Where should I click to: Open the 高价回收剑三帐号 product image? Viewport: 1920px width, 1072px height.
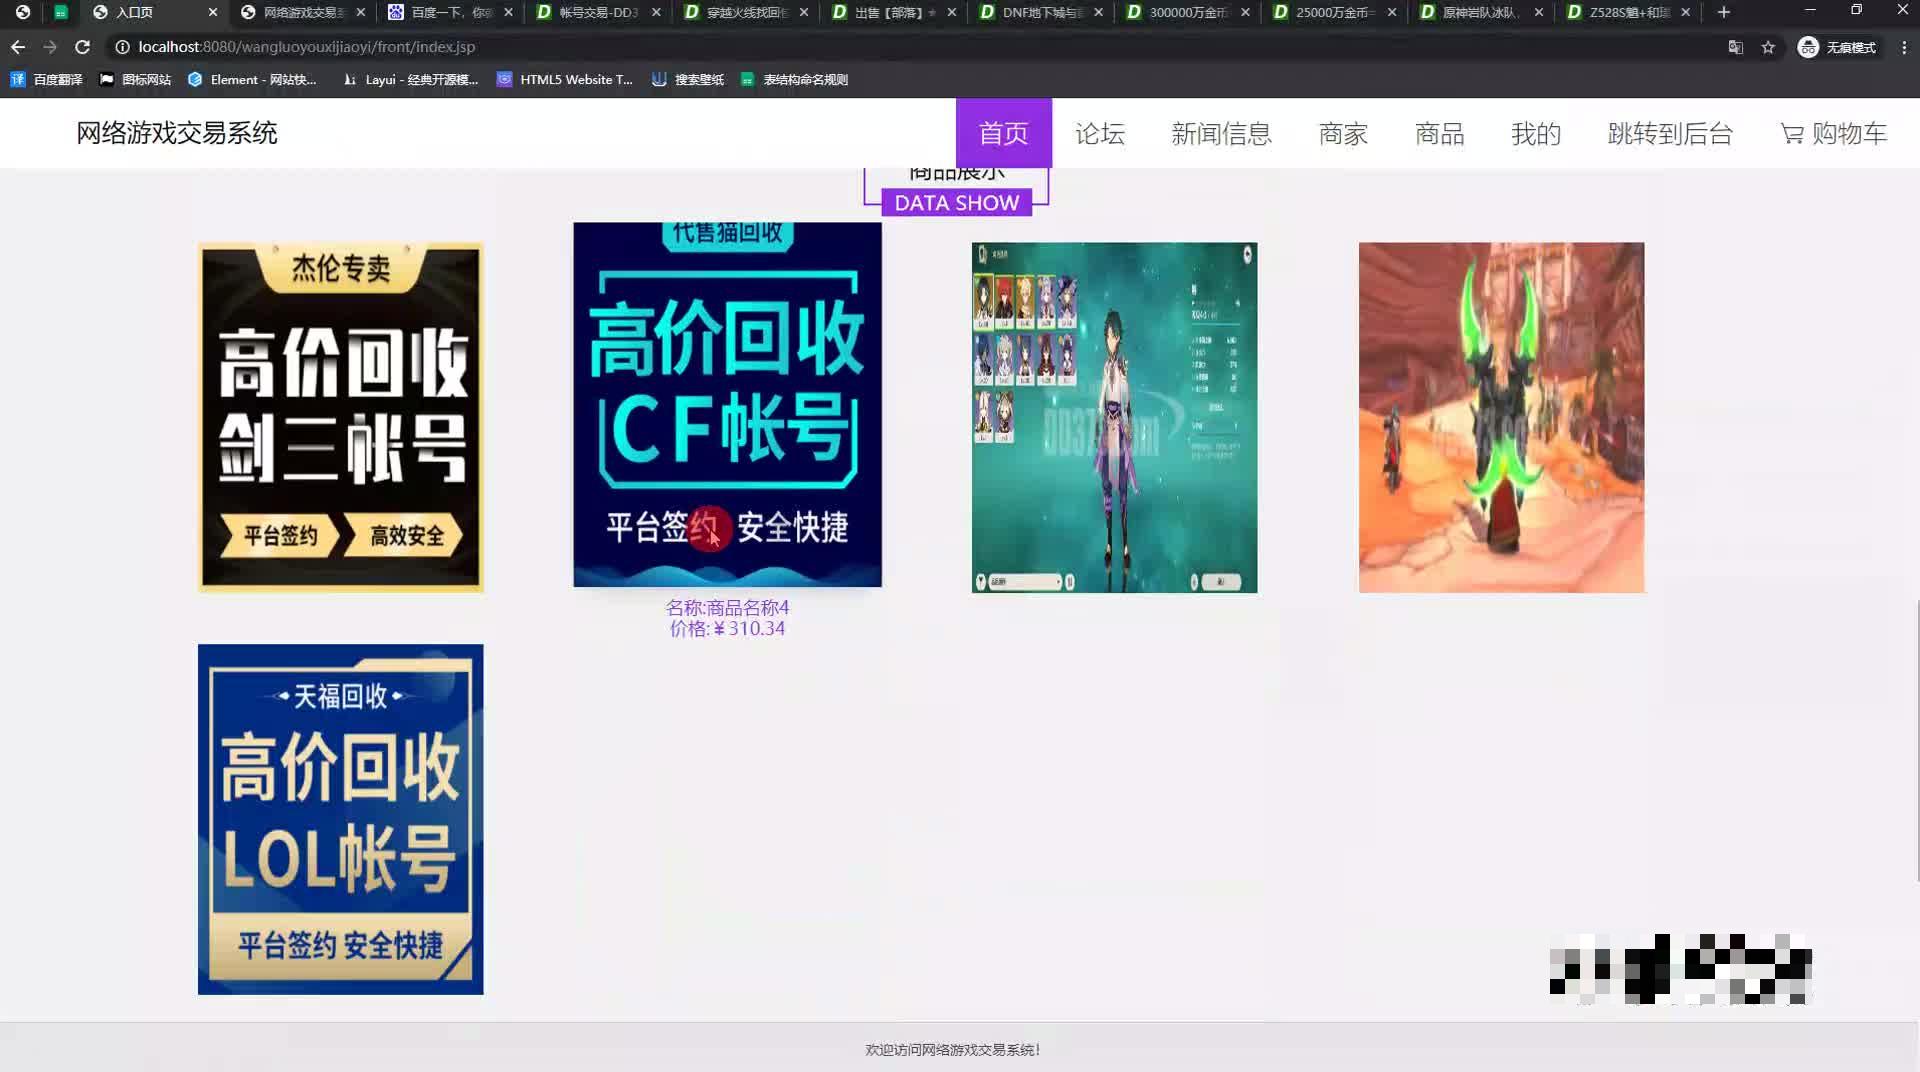coord(341,417)
